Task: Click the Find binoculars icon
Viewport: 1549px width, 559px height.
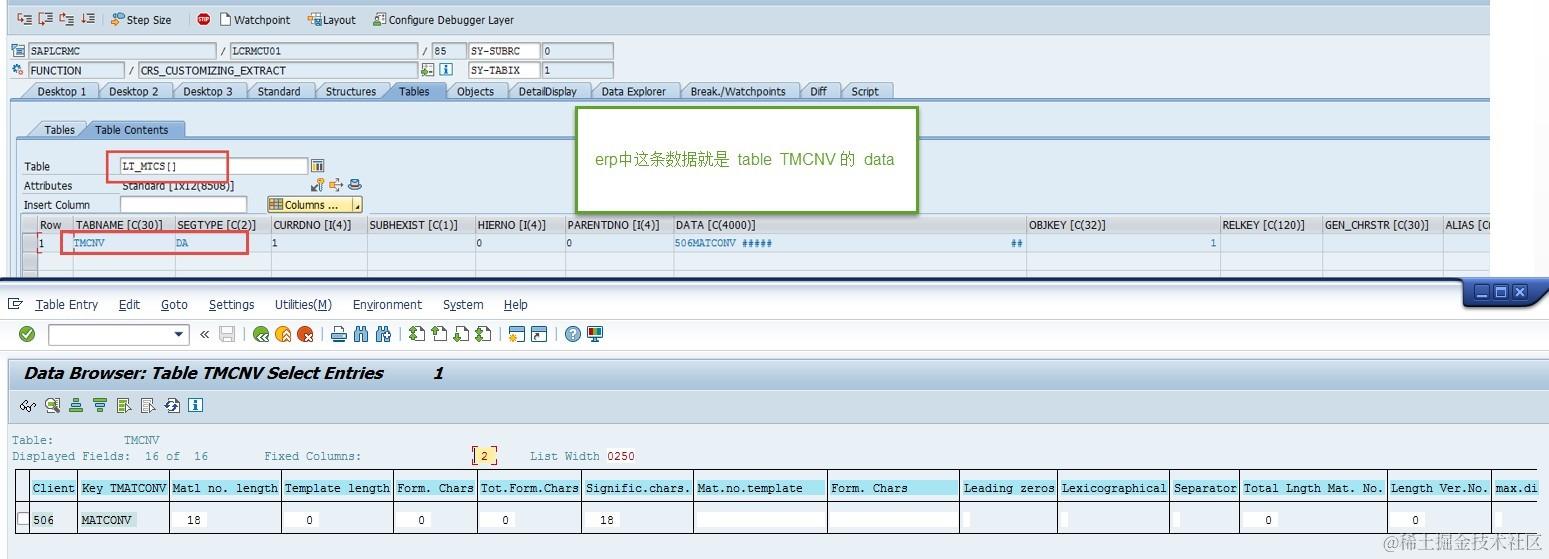Action: [x=361, y=334]
